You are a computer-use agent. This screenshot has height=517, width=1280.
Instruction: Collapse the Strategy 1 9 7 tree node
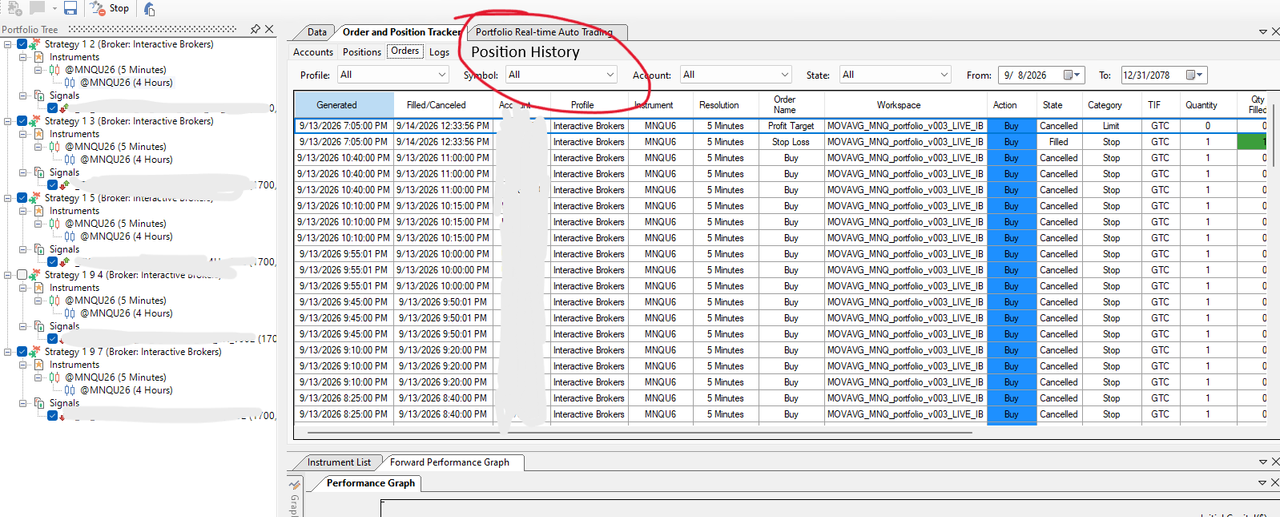click(x=8, y=352)
